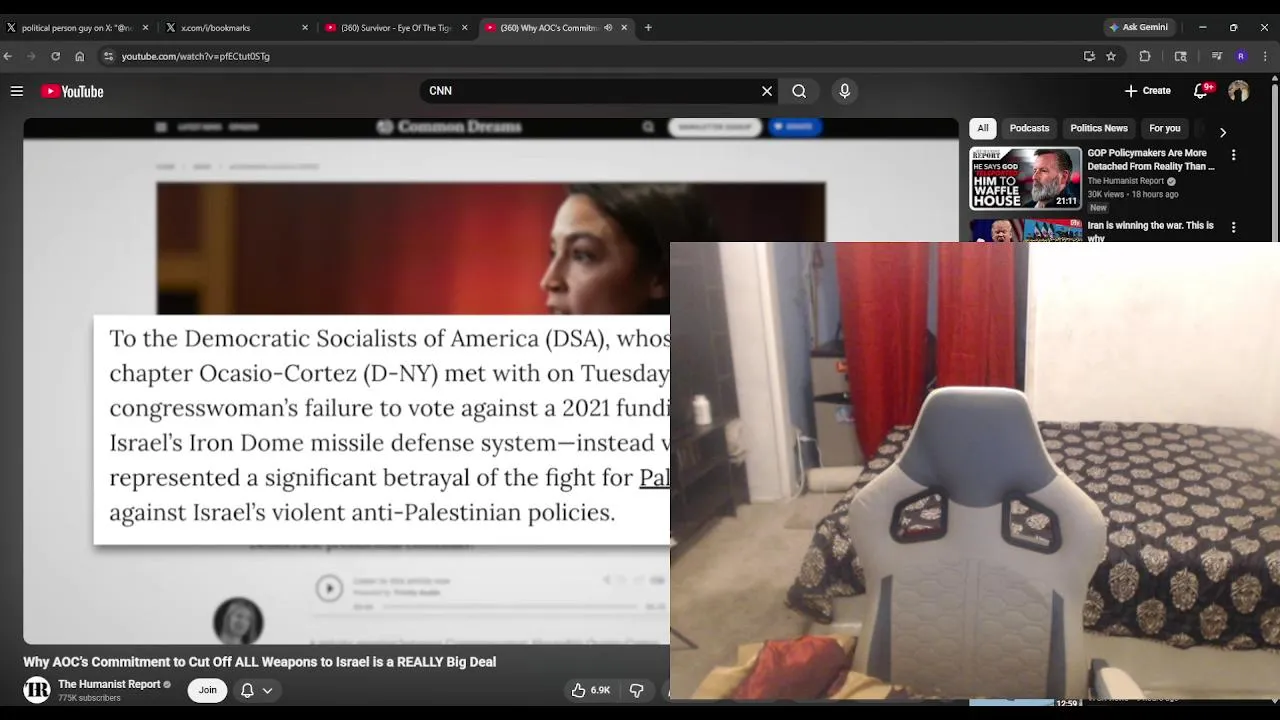This screenshot has height=720, width=1280.
Task: Open The Humanist Report channel name link
Action: point(109,684)
